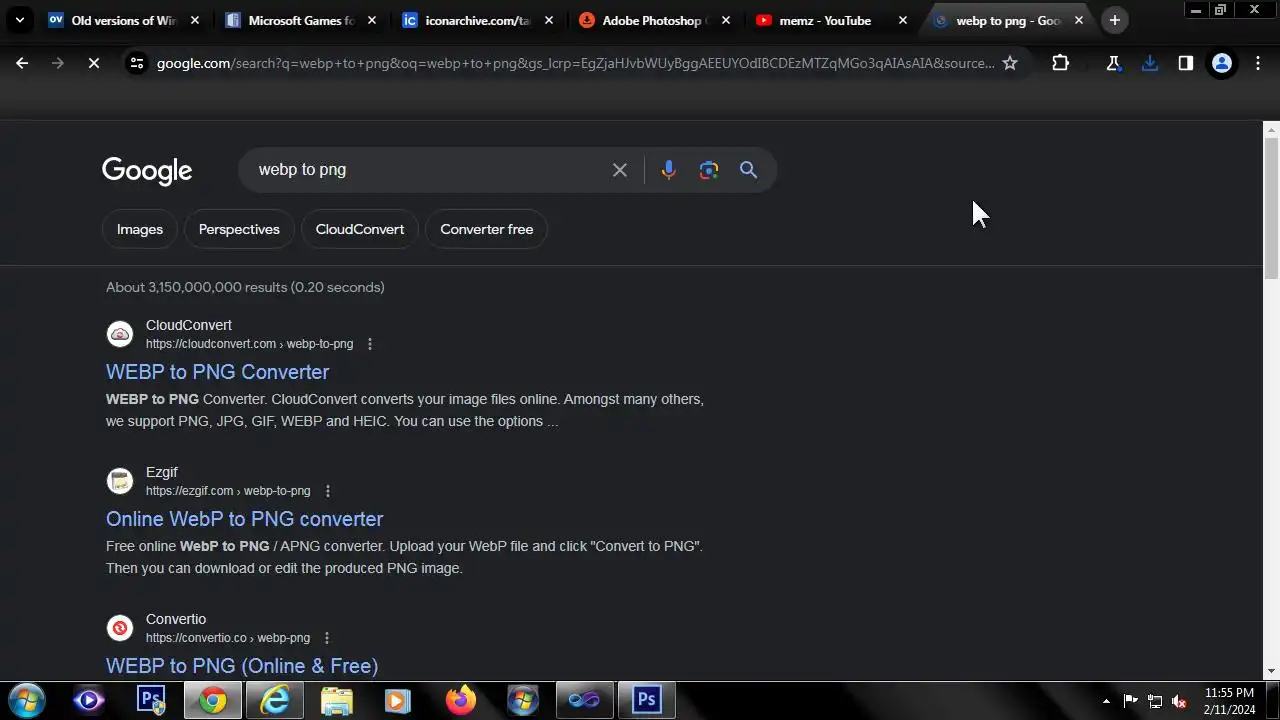This screenshot has height=720, width=1280.
Task: Clear the search box text
Action: (620, 170)
